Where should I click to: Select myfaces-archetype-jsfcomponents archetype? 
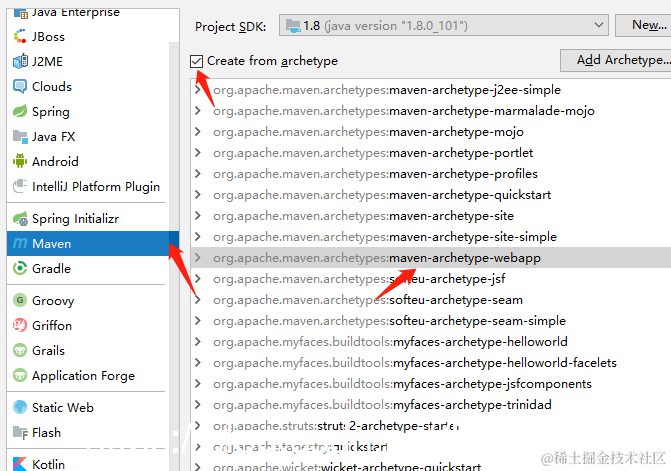[x=492, y=384]
